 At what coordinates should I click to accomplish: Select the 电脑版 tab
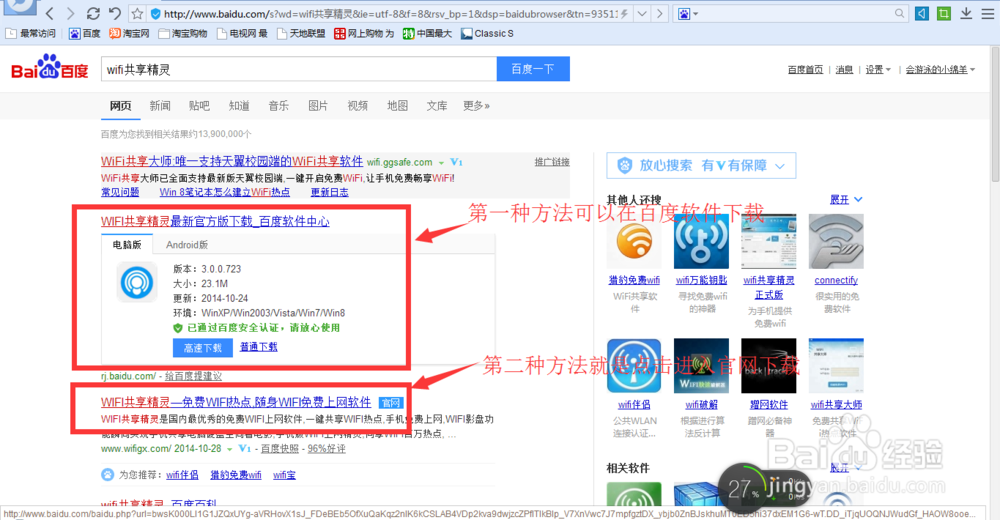127,244
